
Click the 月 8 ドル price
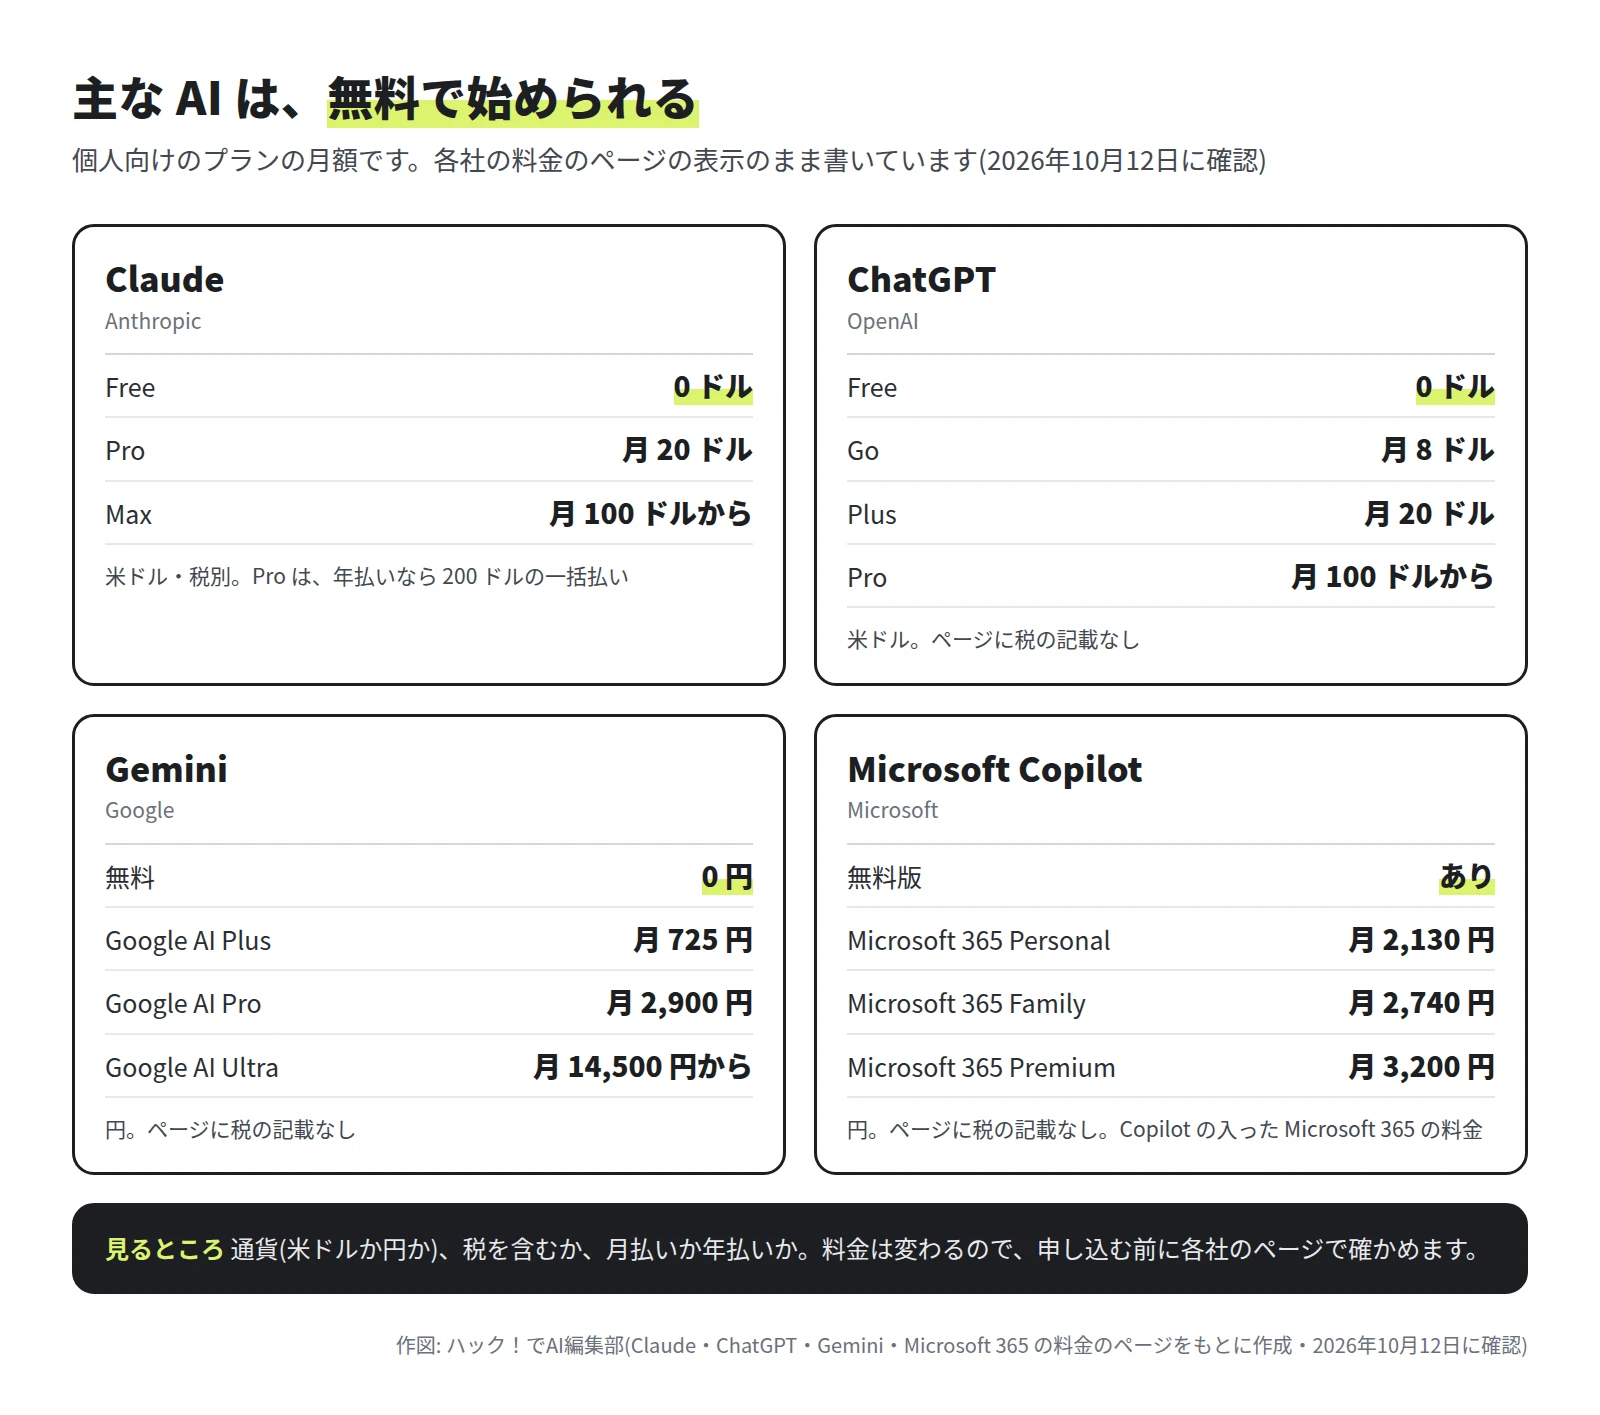coord(1437,450)
